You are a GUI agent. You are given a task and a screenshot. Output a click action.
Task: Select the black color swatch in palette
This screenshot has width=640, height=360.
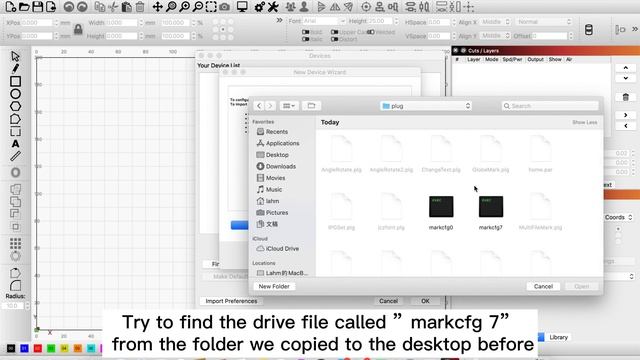coord(11,348)
